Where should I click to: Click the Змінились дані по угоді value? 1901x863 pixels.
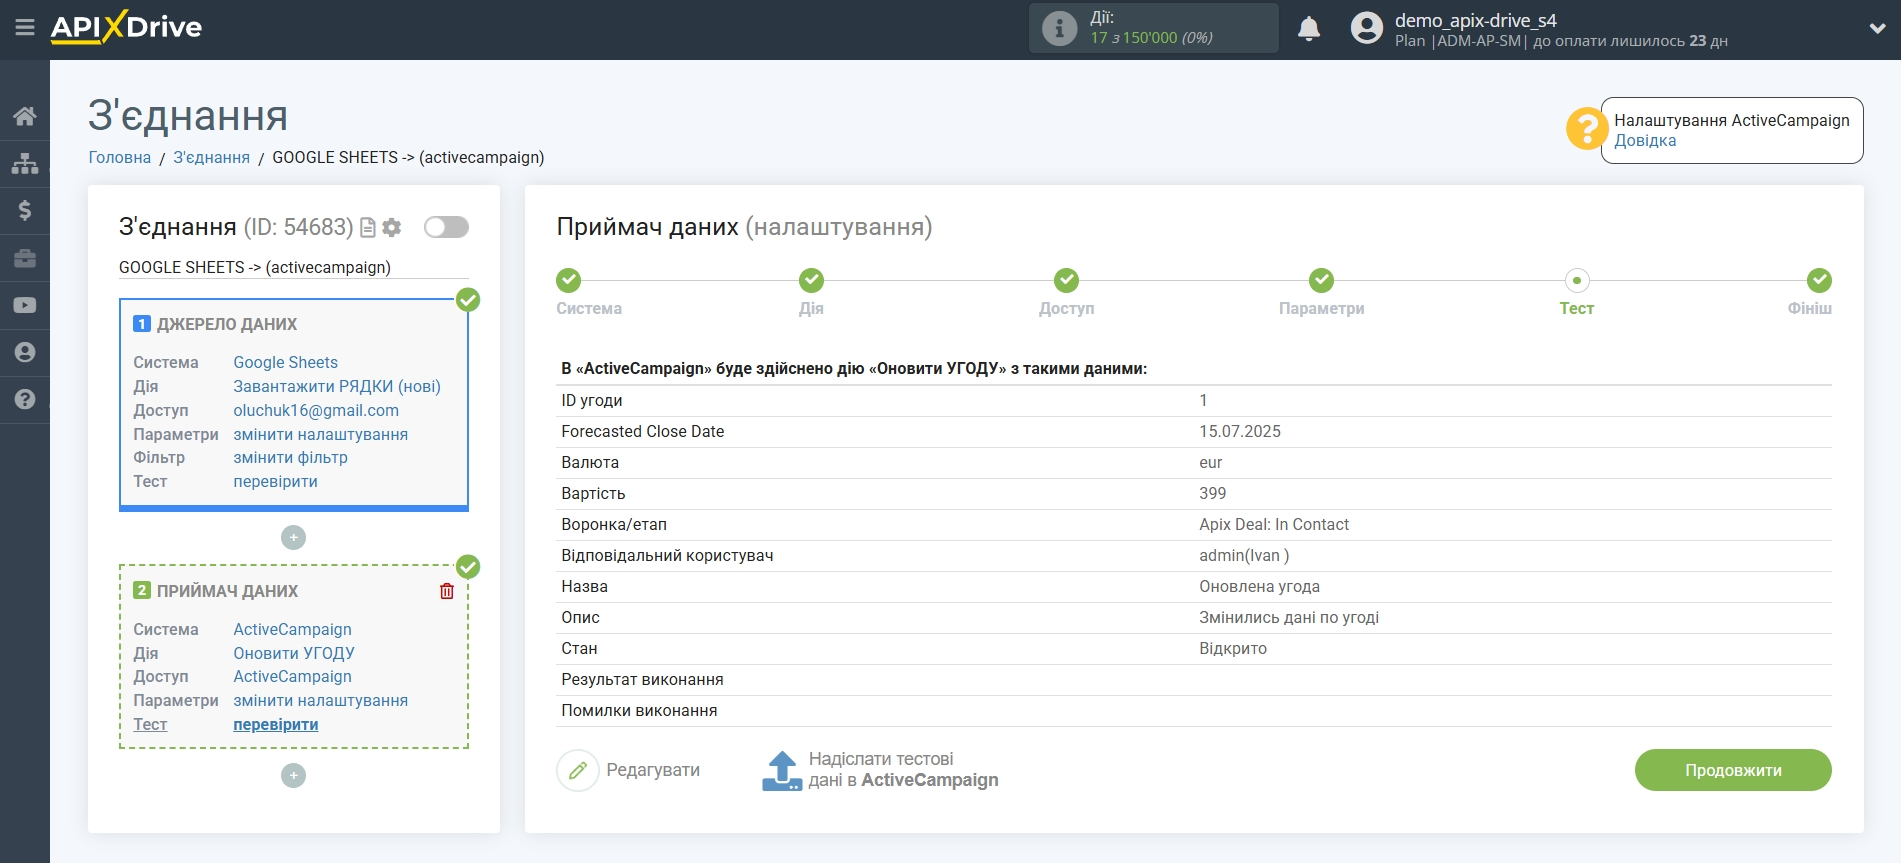pos(1289,618)
